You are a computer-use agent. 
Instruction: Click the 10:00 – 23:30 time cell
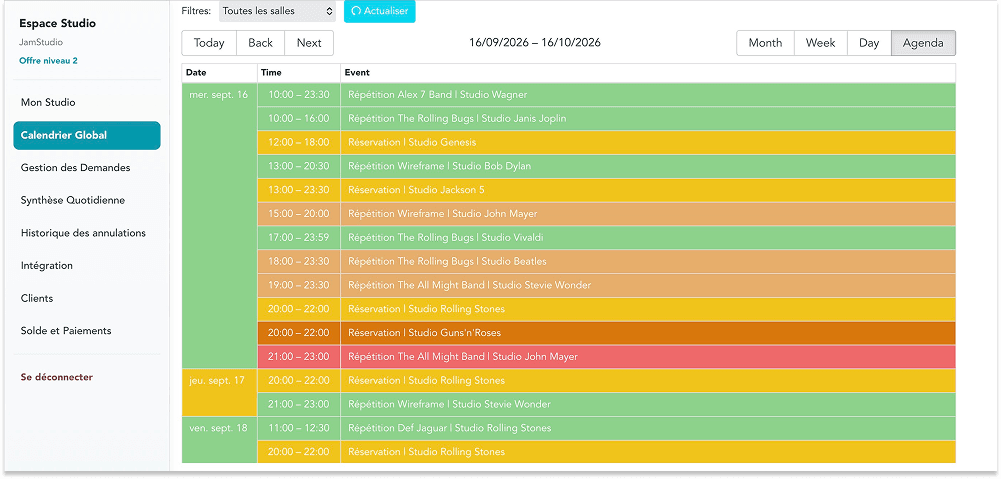299,95
